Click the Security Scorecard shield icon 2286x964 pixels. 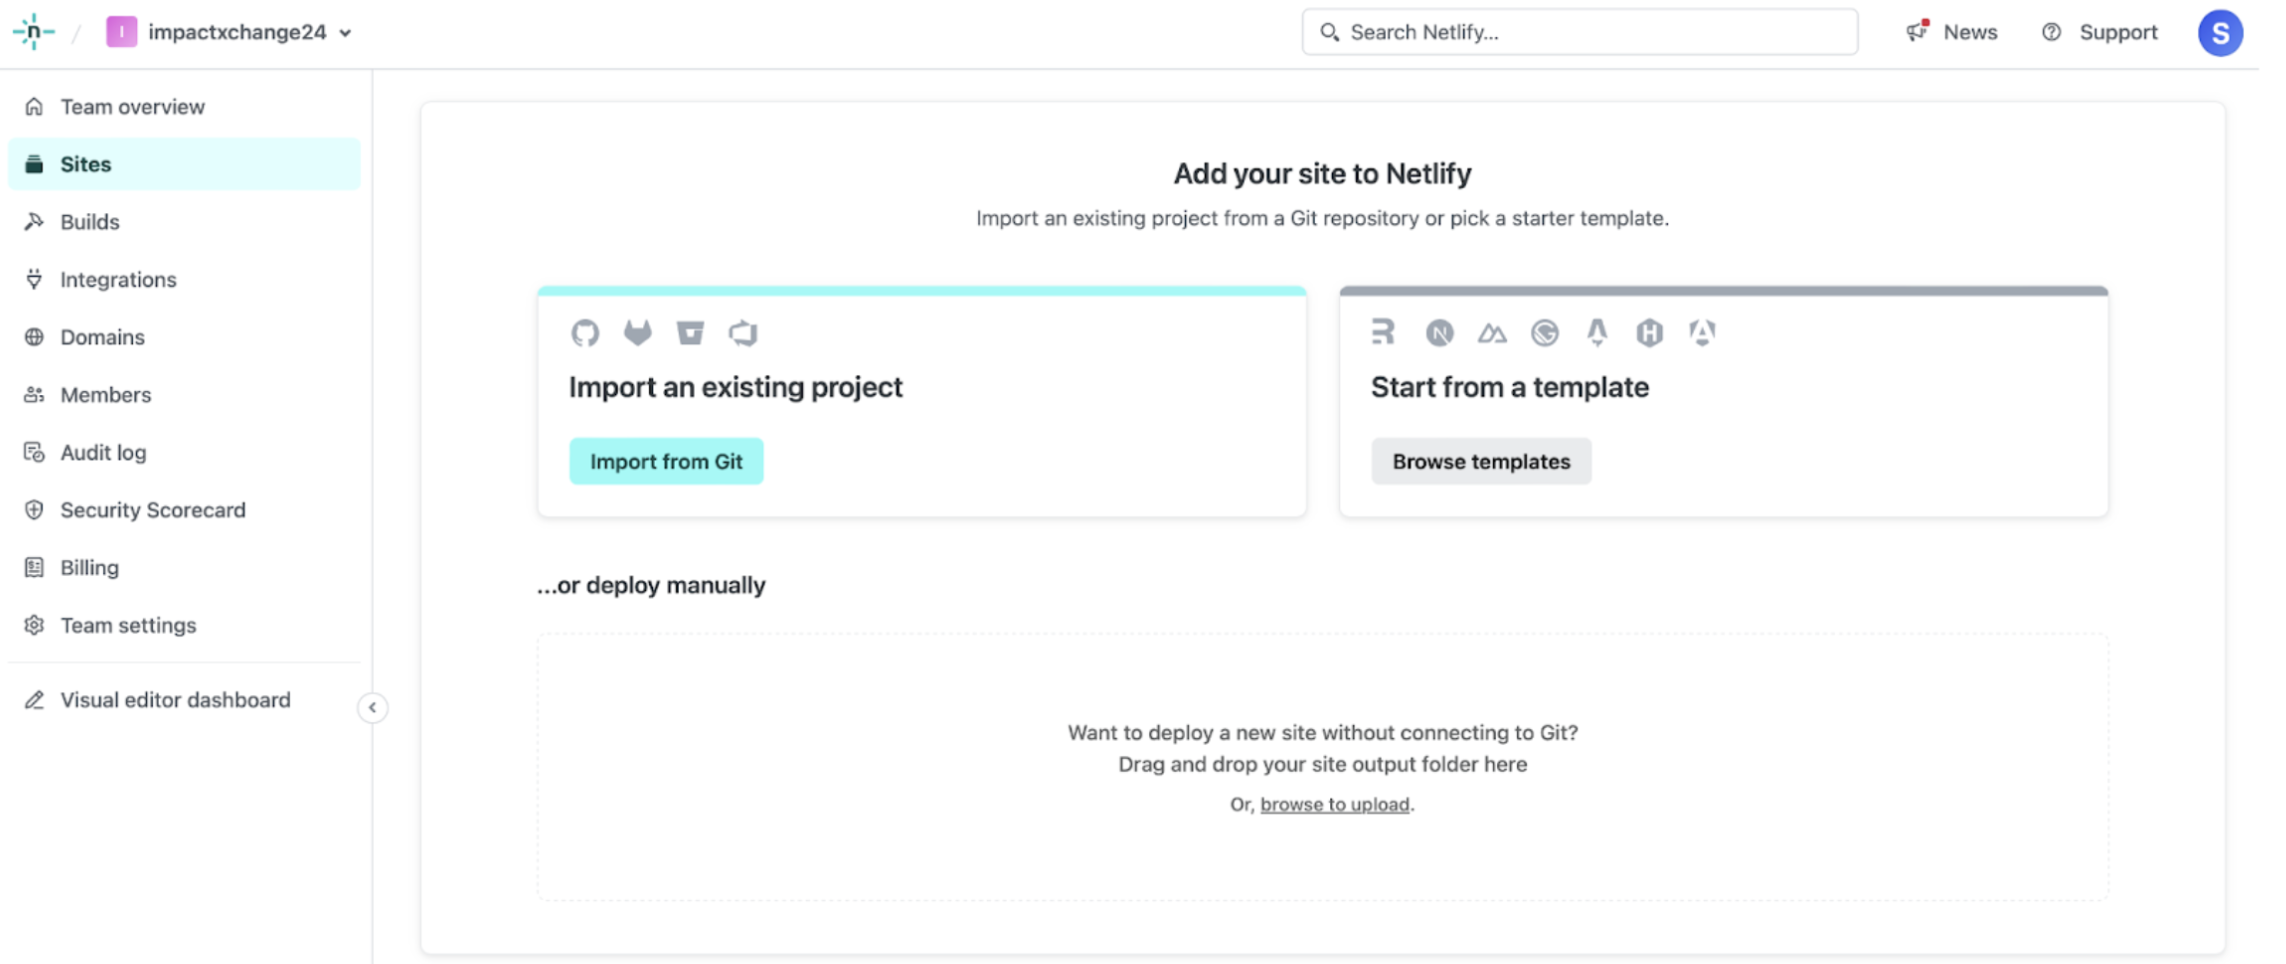(34, 510)
